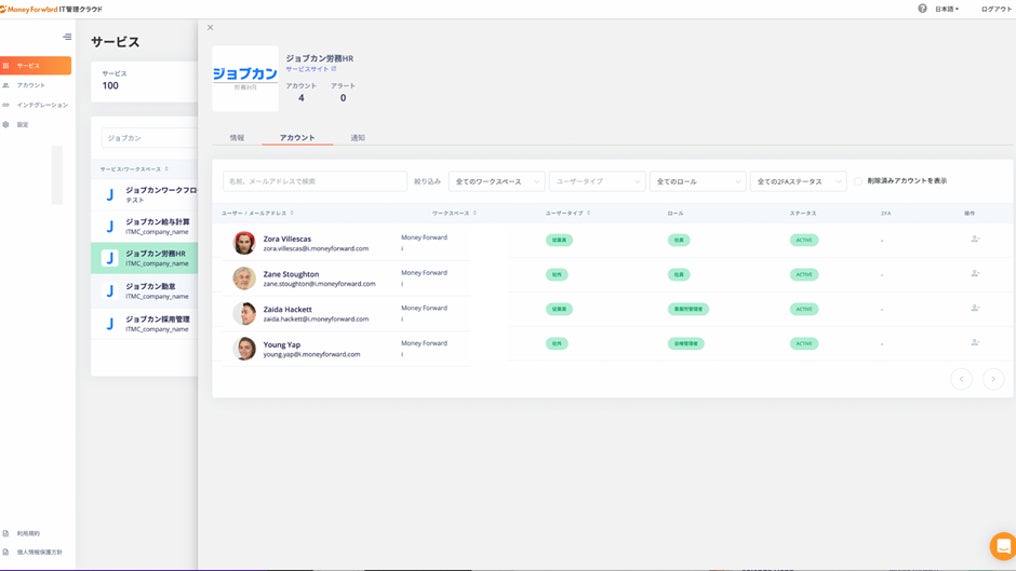The image size is (1016, 571).
Task: Switch to the 情報 tab
Action: pyautogui.click(x=237, y=137)
